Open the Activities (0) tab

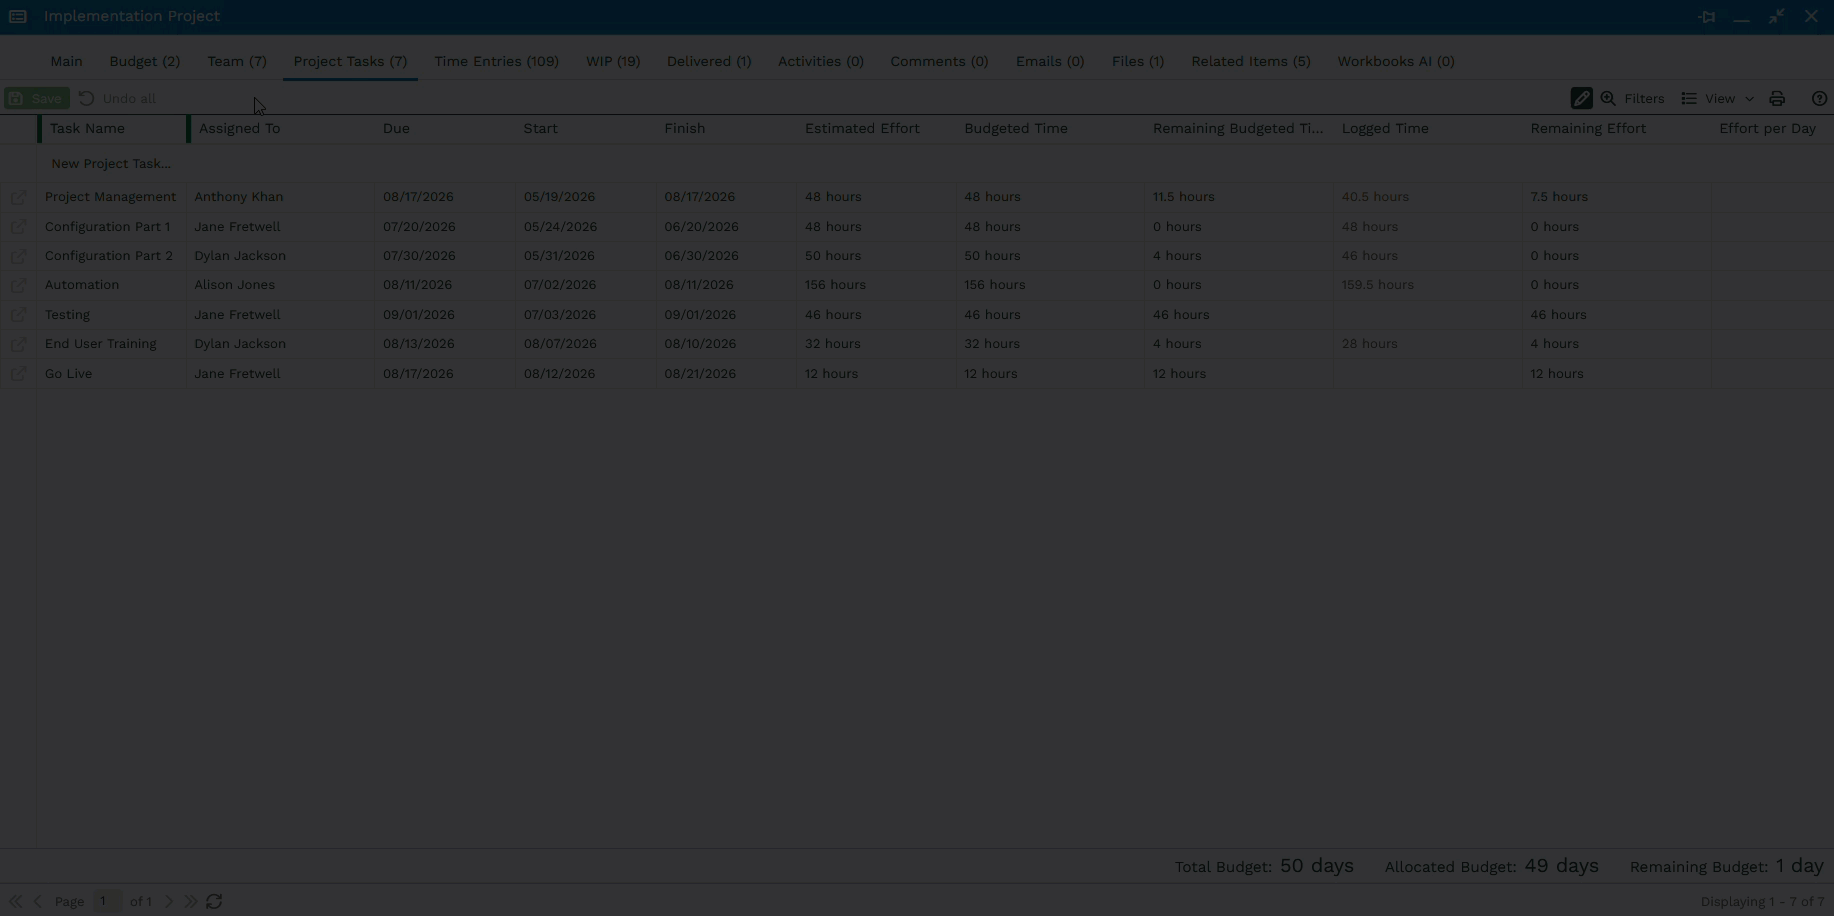(821, 61)
